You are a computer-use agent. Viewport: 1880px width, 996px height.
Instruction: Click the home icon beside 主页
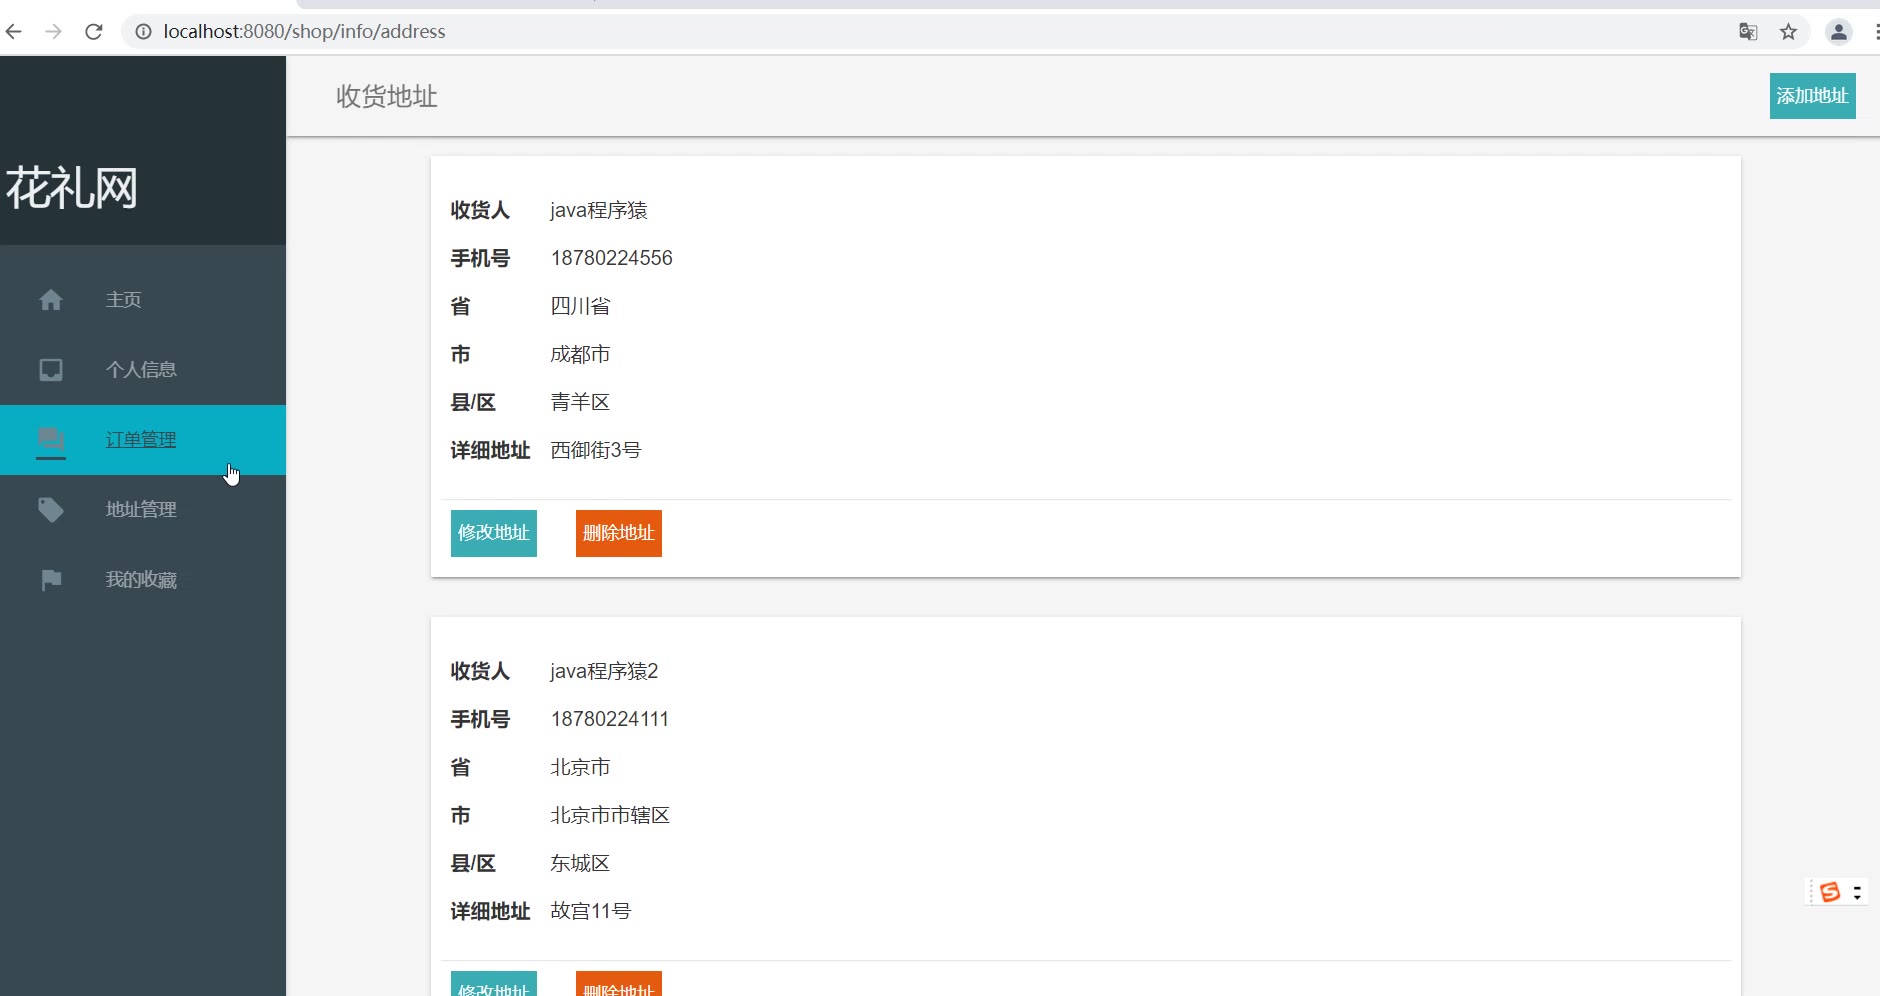(51, 300)
